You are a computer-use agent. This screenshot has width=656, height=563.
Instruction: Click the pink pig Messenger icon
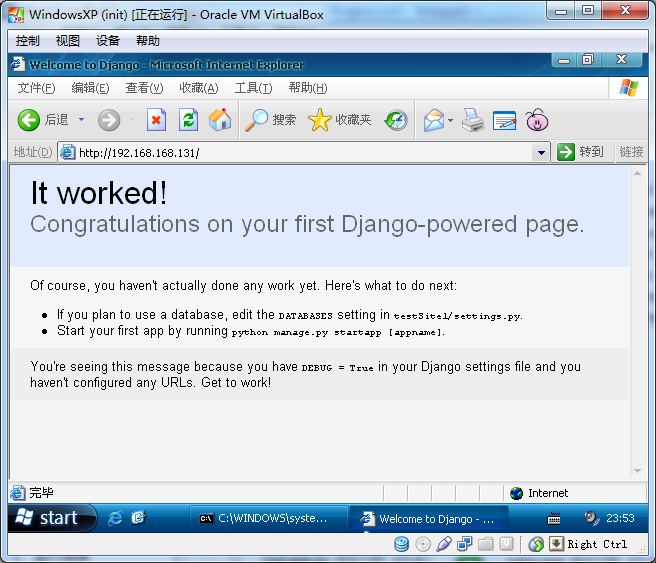[x=537, y=120]
